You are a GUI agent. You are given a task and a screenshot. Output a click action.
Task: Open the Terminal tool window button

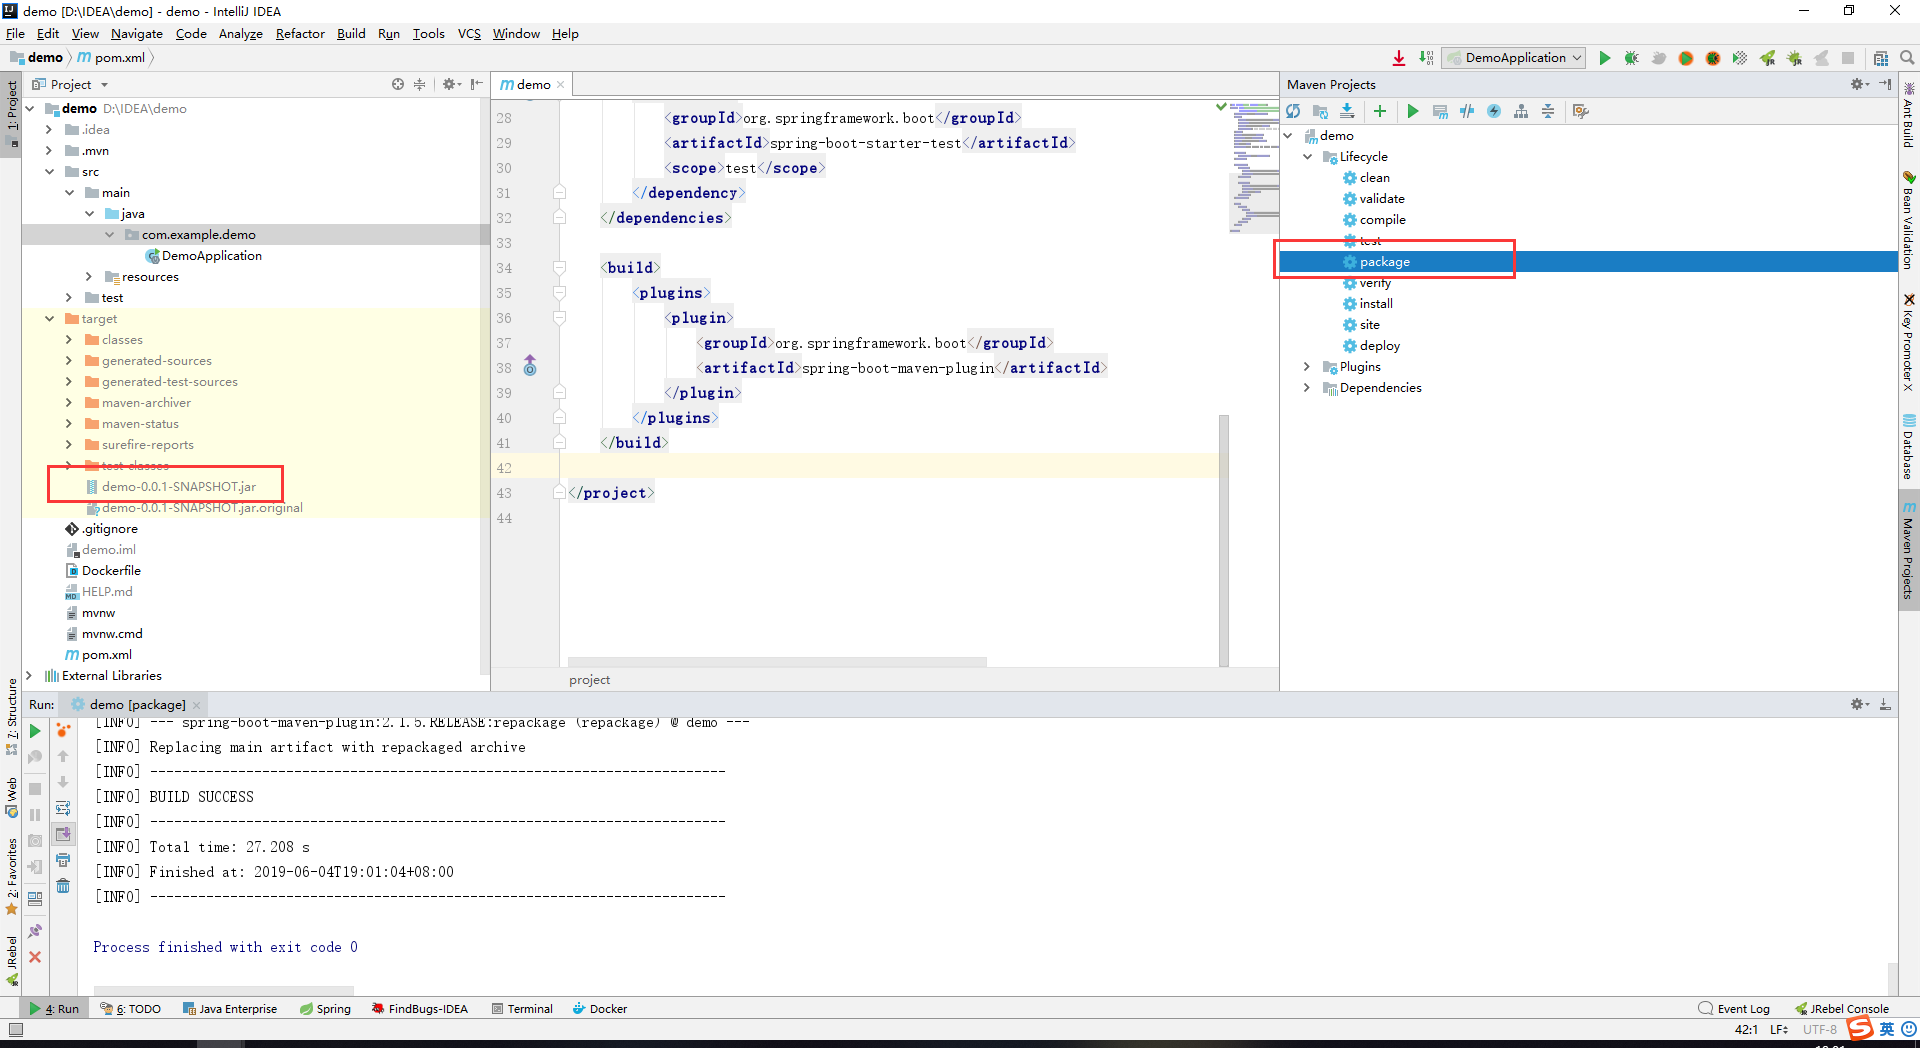tap(522, 1009)
